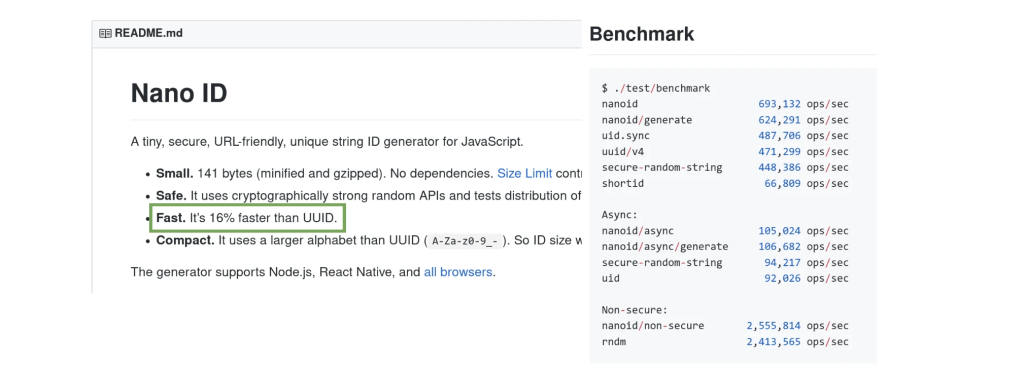This screenshot has height=370, width=1024.
Task: Click the uuid/v4 benchmark label
Action: 623,151
